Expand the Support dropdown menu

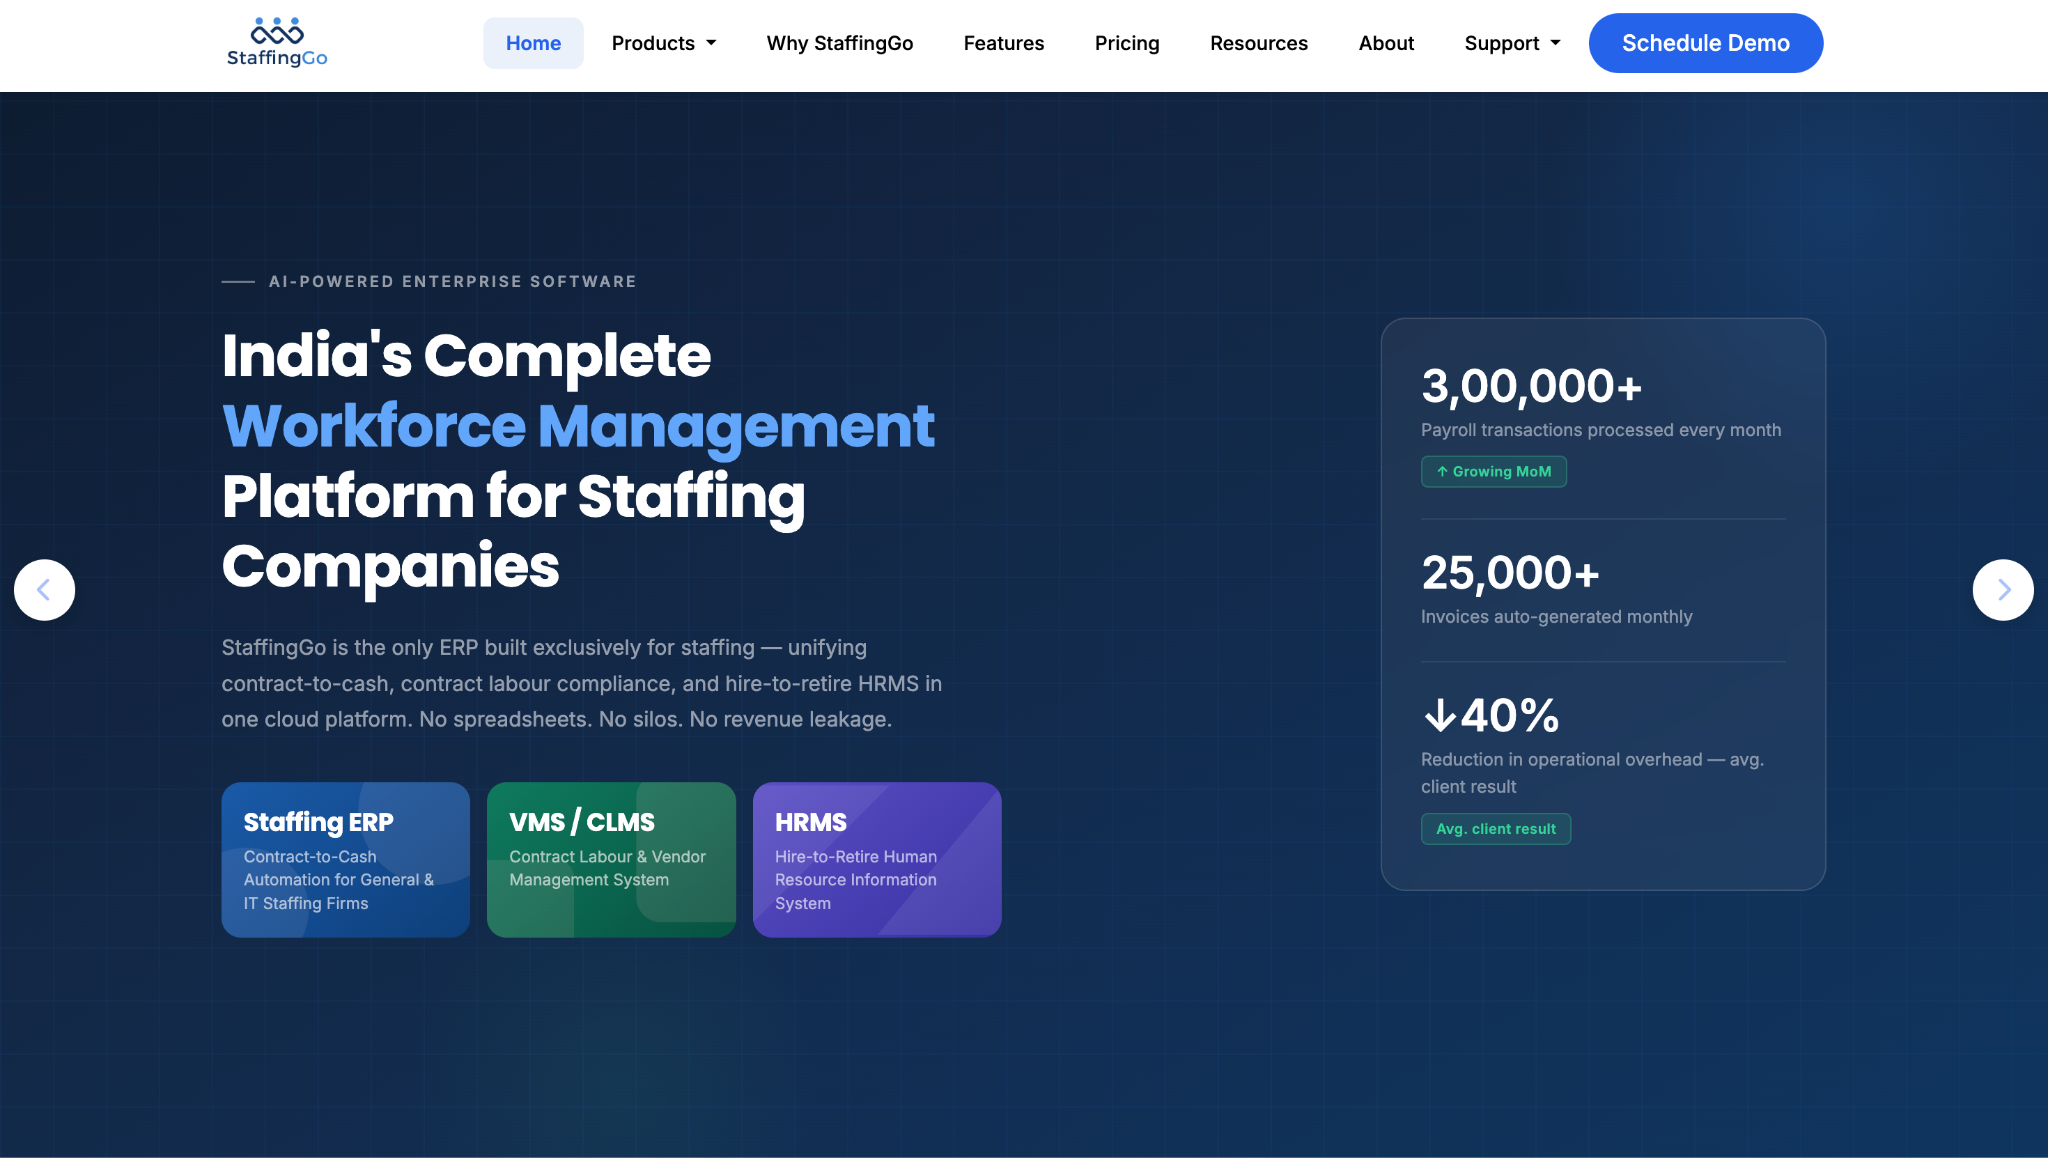[1512, 43]
